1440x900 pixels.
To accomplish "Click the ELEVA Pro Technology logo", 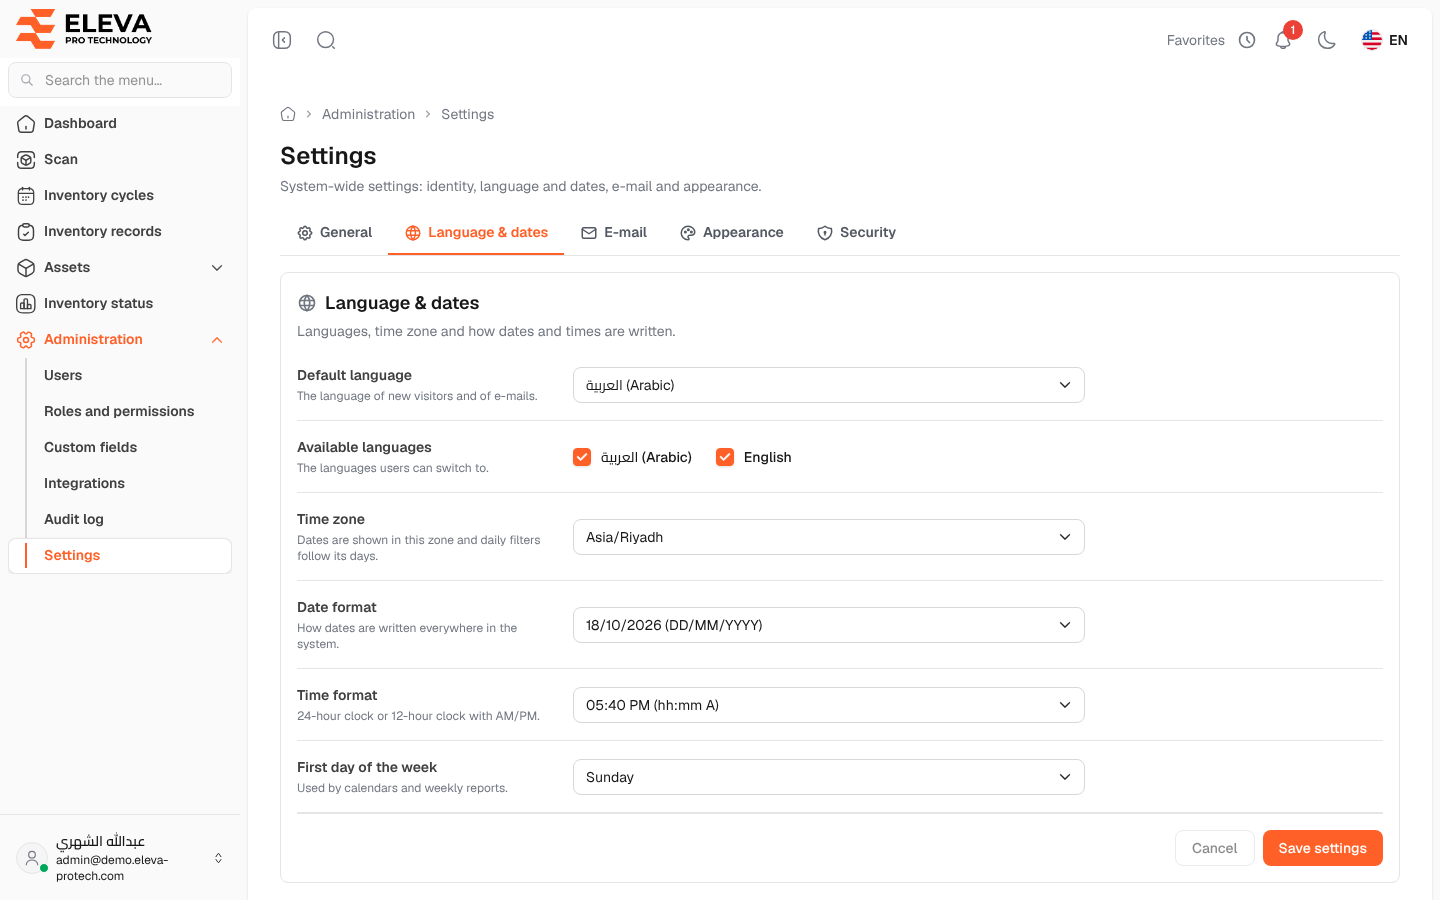I will coord(84,29).
